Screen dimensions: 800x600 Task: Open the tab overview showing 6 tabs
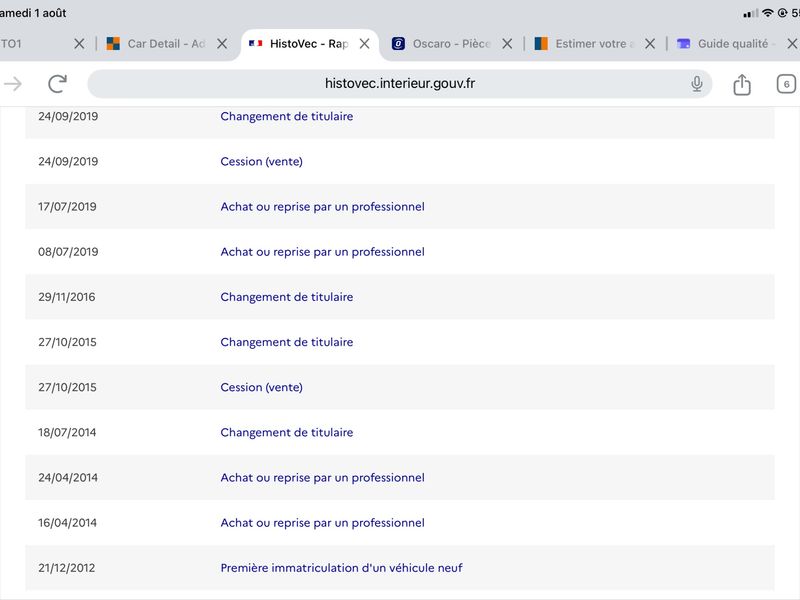tap(786, 84)
